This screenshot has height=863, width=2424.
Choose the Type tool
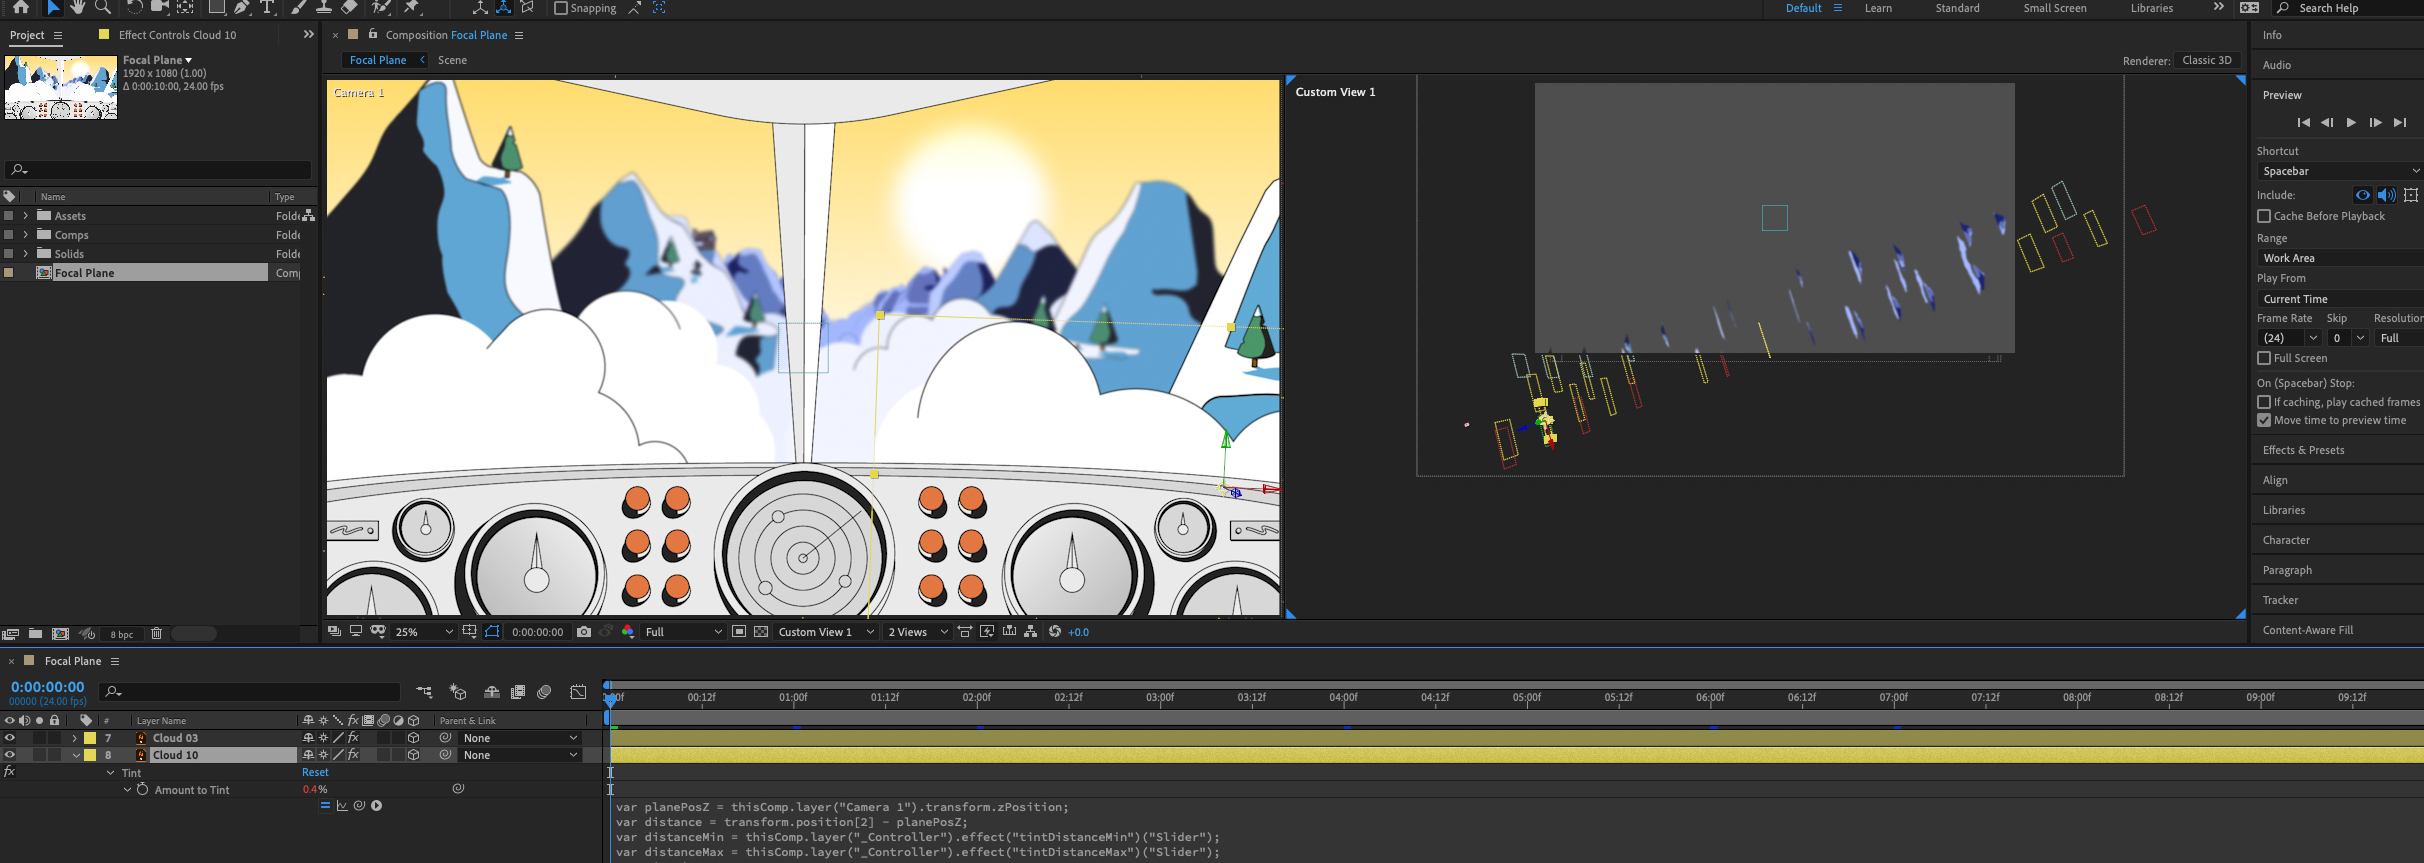coord(267,8)
